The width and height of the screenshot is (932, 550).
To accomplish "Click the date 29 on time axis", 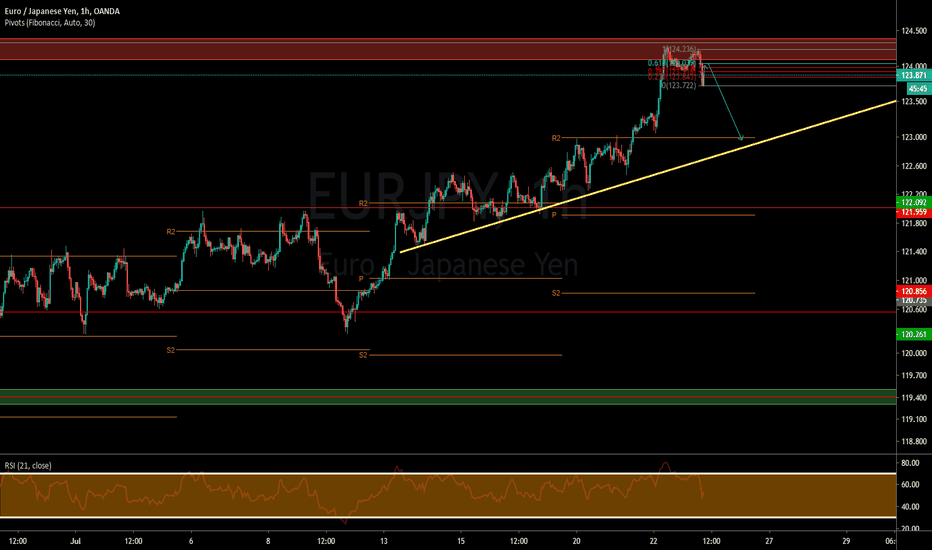I will coord(846,541).
